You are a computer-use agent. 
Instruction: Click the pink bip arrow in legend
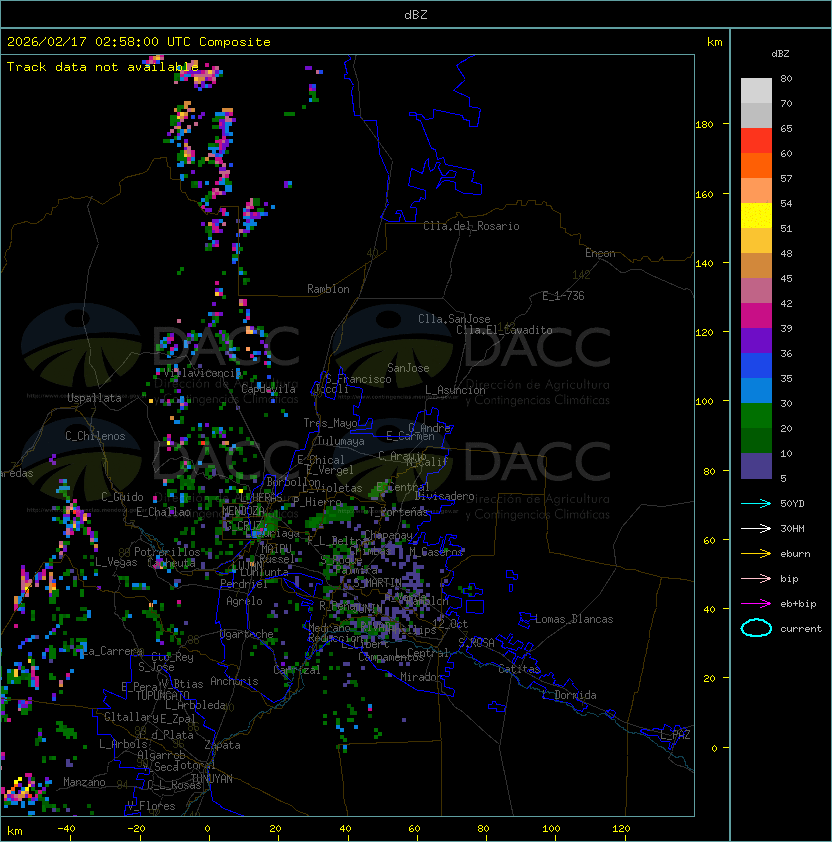pos(756,579)
